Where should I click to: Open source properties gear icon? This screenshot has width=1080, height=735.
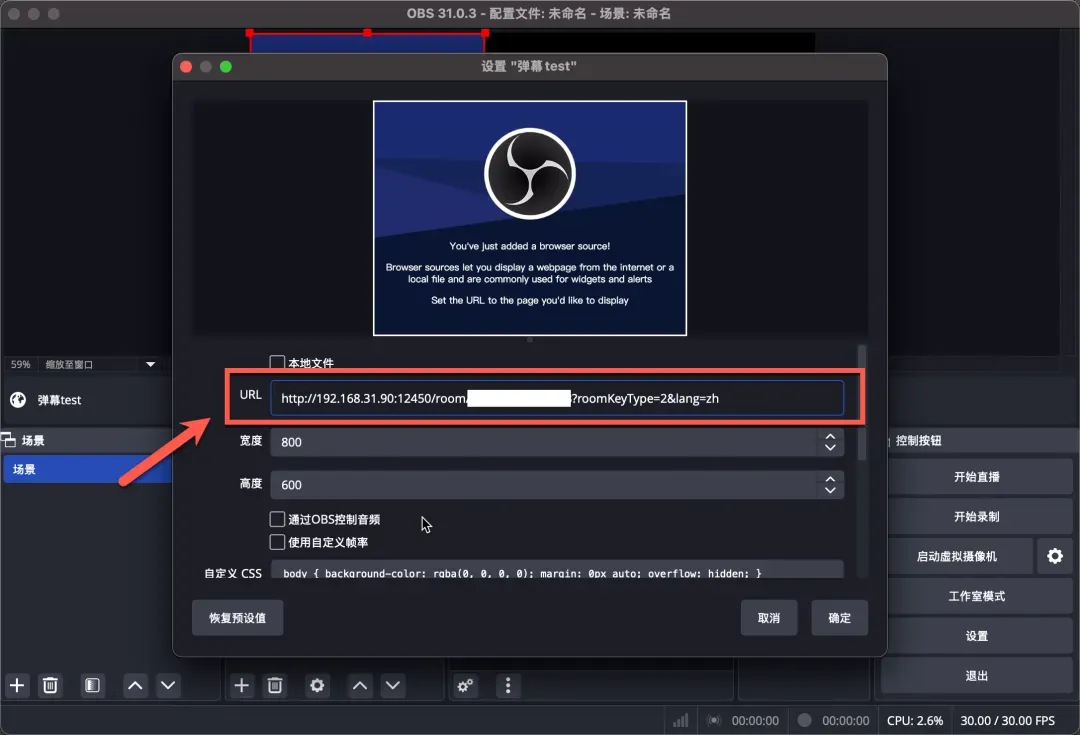[317, 685]
